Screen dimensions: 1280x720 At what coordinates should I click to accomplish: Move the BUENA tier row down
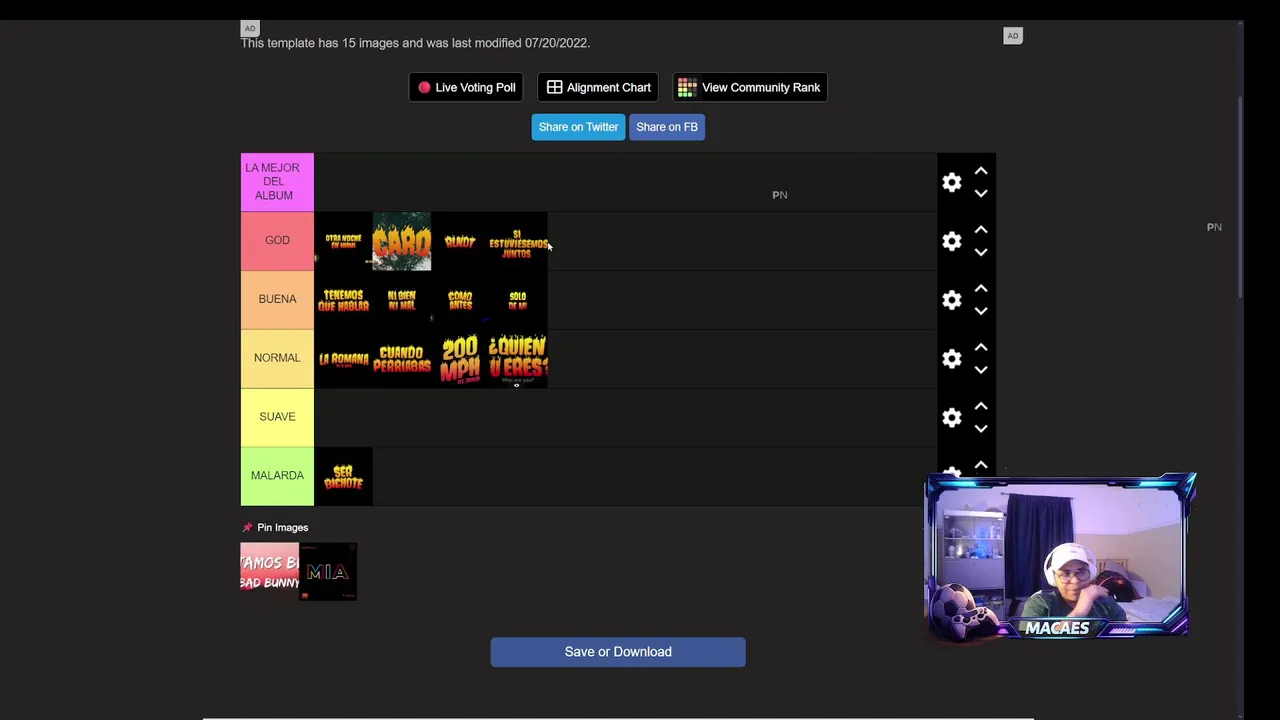(x=981, y=311)
